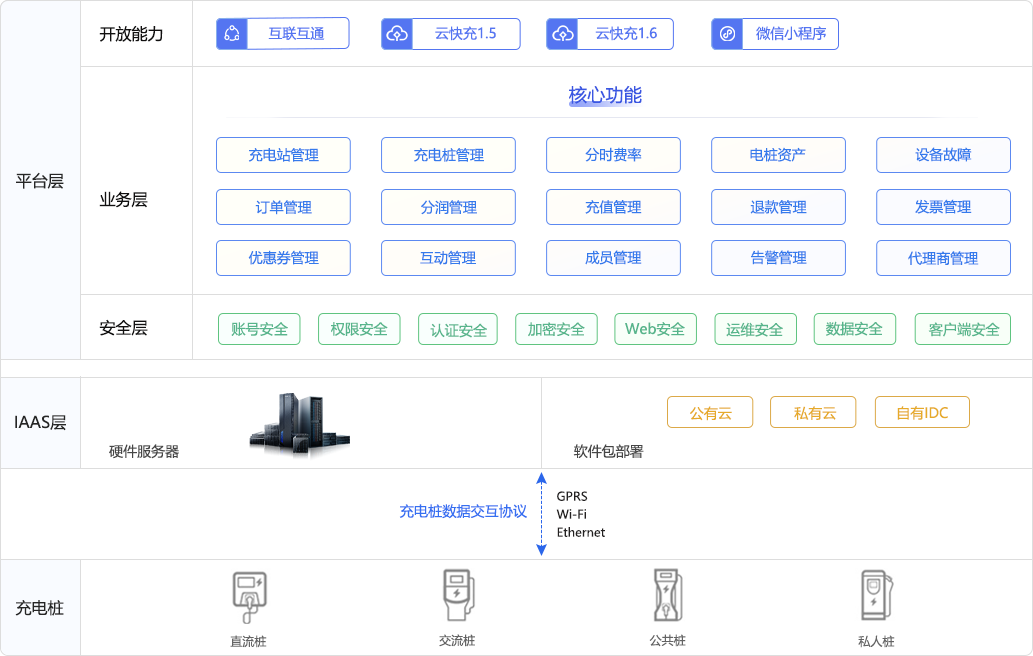Click the 认证安全 security tag
1033x656 pixels.
pos(458,329)
